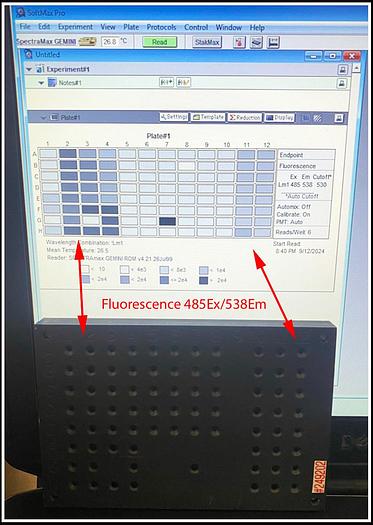
Task: Click the Reduction button
Action: click(245, 118)
